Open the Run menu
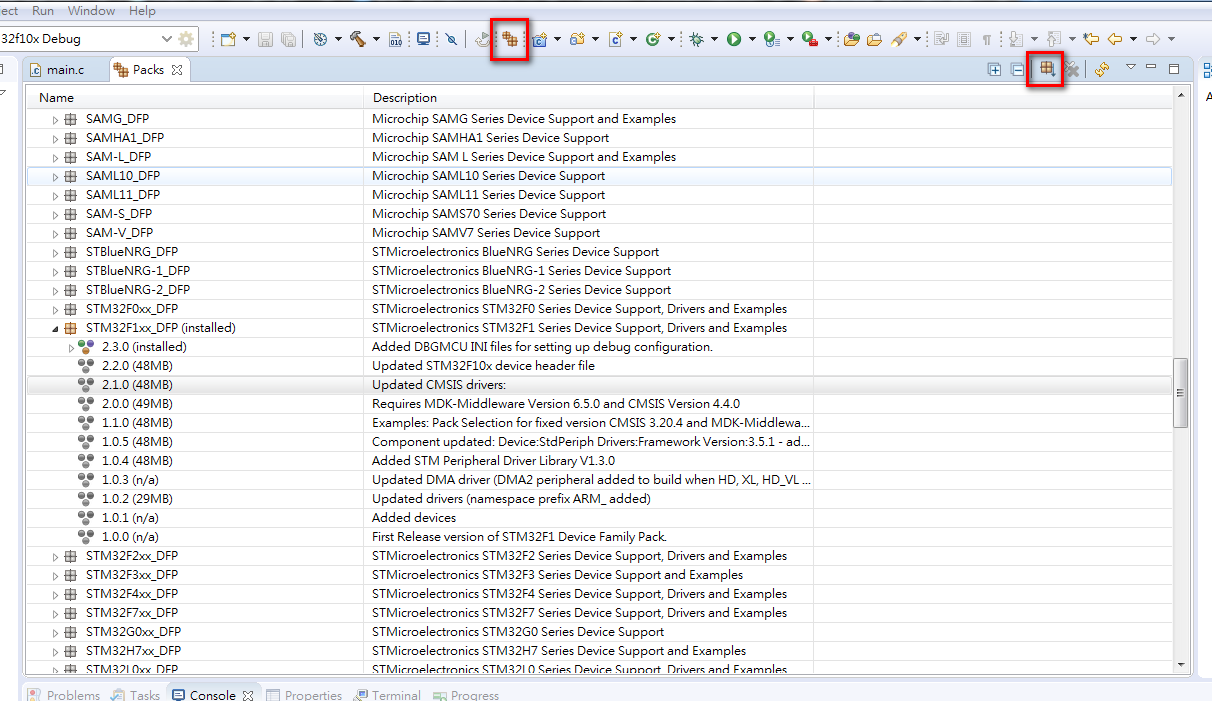The height and width of the screenshot is (701, 1212). [43, 11]
